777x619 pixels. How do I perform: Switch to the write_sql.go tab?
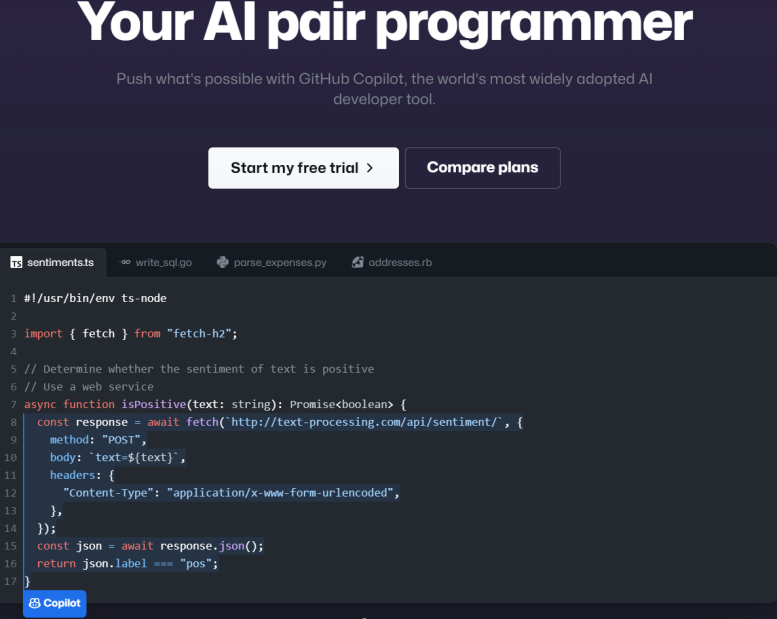click(x=156, y=263)
